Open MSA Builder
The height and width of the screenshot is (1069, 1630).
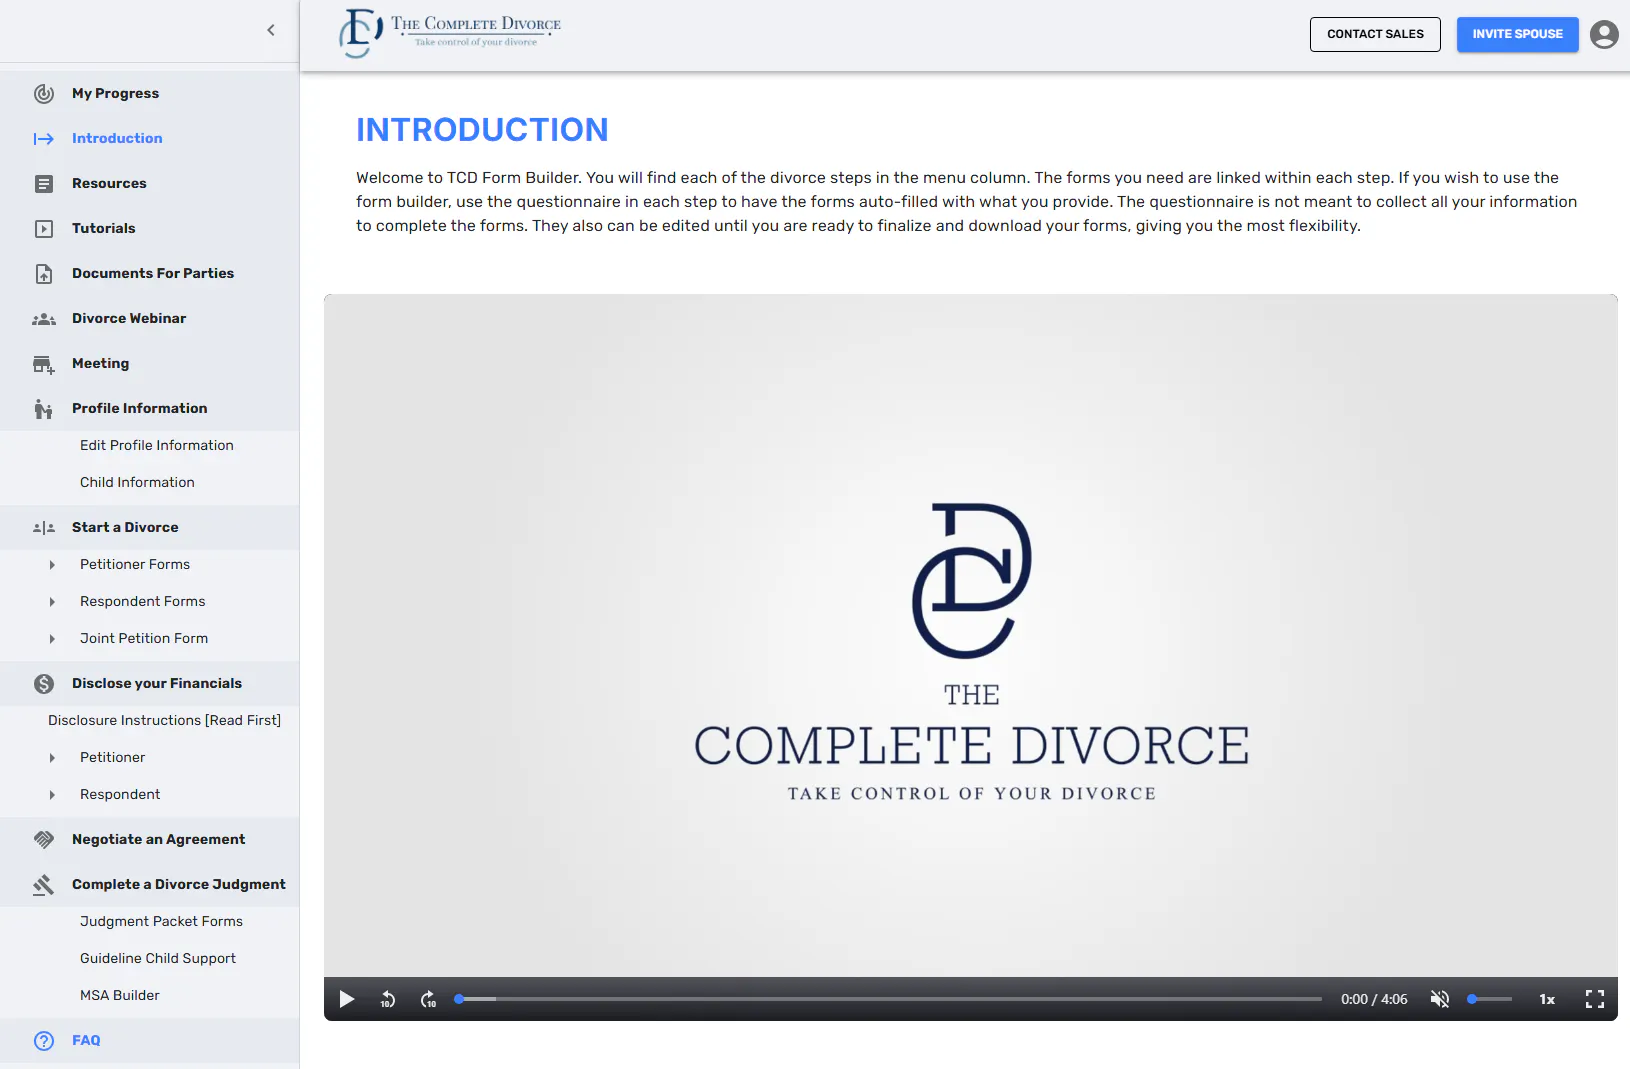[x=120, y=996]
